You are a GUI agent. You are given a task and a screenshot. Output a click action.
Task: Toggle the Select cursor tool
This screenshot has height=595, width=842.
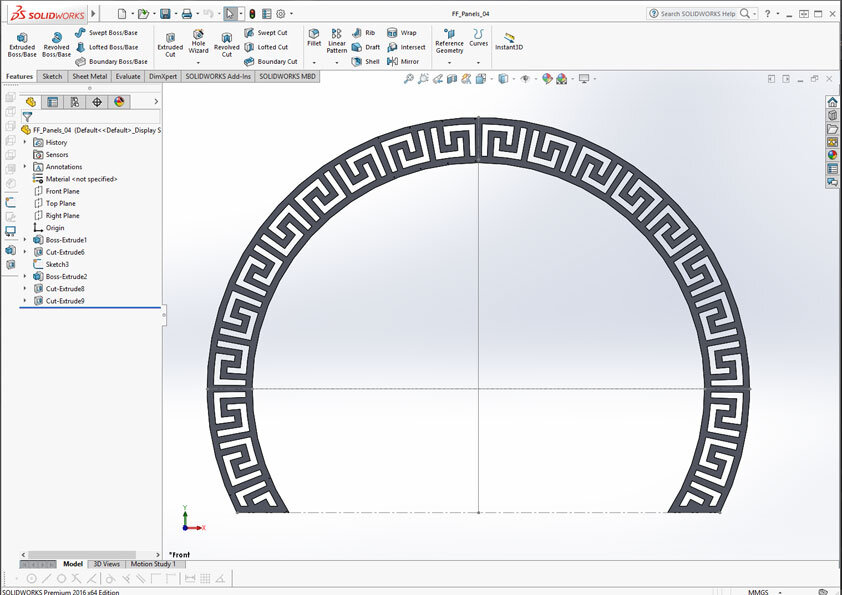tap(230, 13)
